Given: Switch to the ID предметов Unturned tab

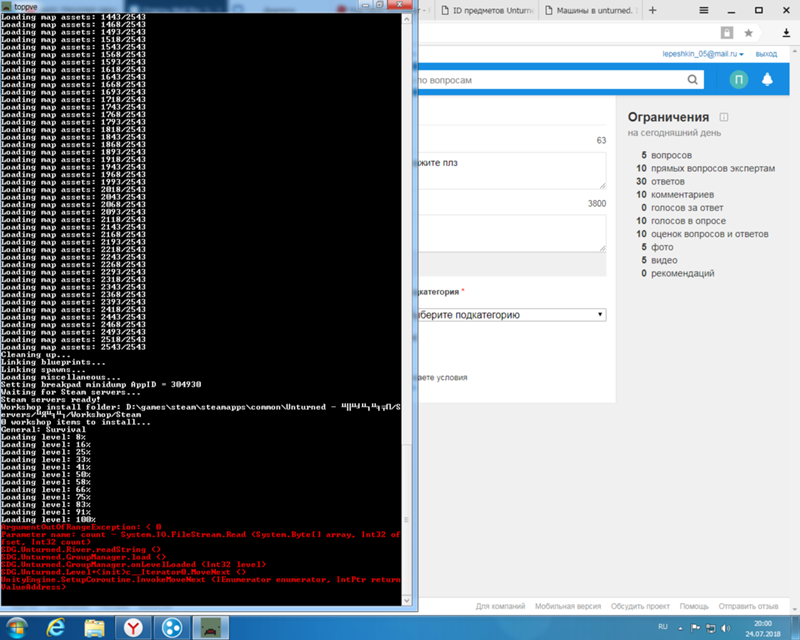Looking at the screenshot, I should click(x=488, y=10).
